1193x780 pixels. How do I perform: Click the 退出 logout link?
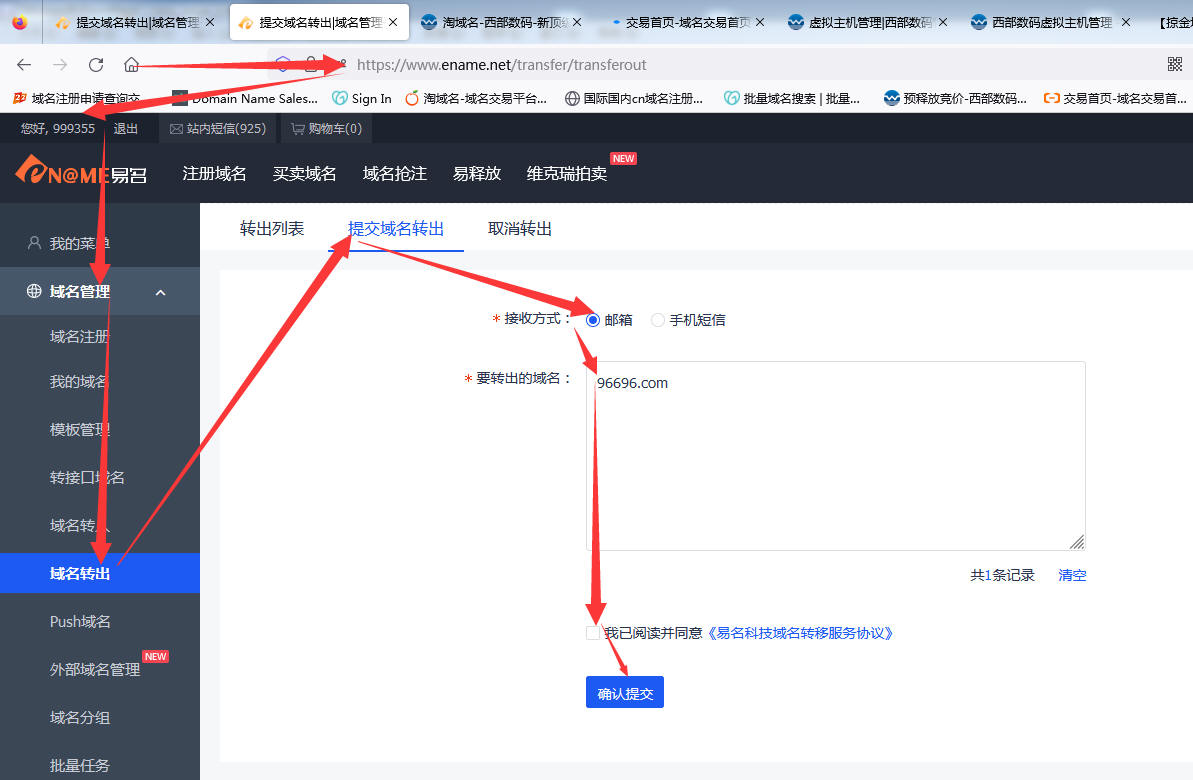point(126,129)
